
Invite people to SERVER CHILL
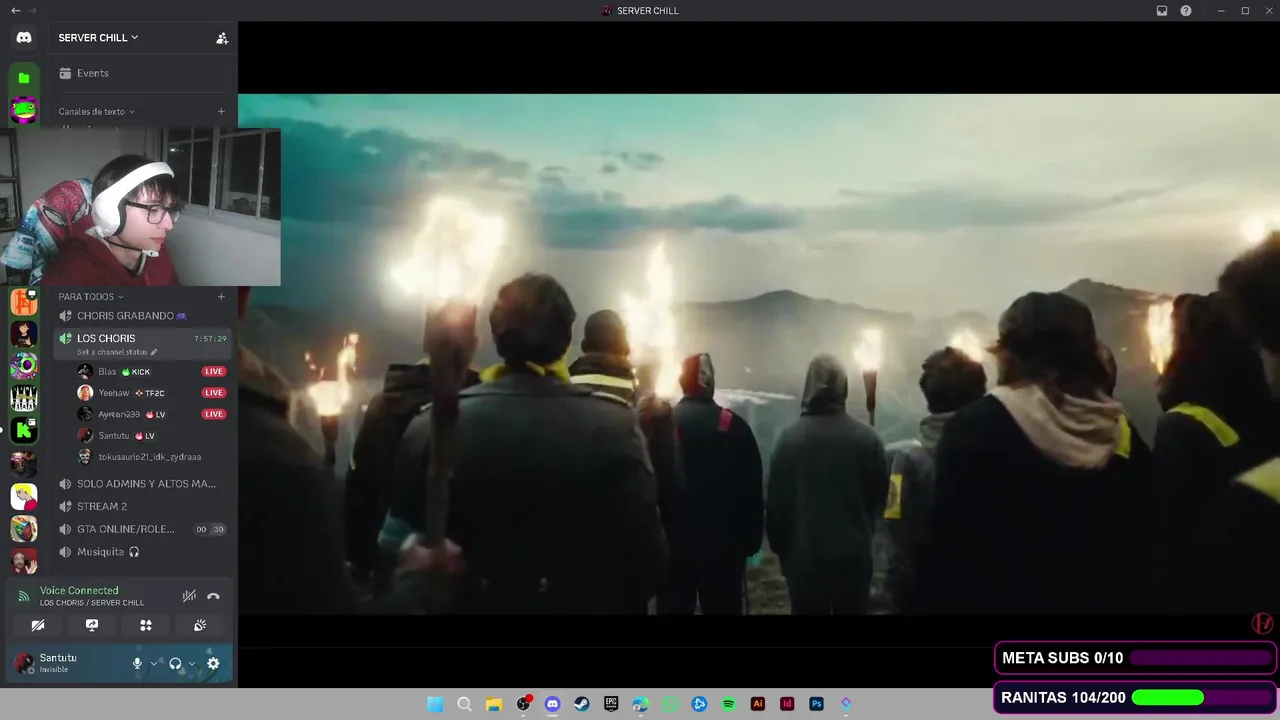tap(222, 38)
